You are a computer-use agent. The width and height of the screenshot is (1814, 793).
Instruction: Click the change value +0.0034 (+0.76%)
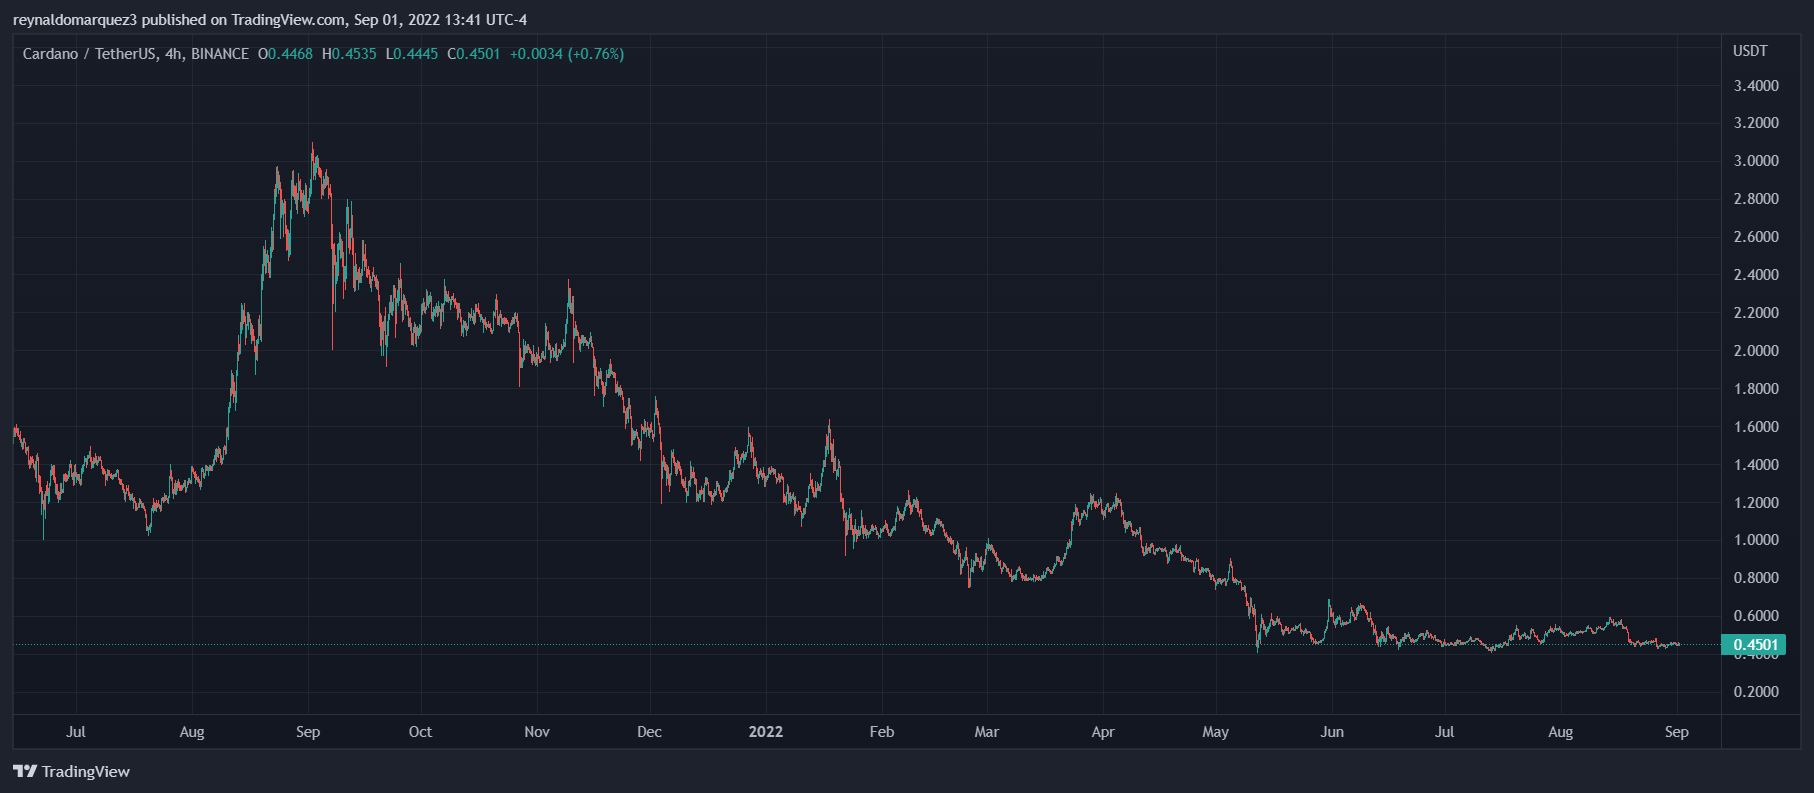point(567,54)
